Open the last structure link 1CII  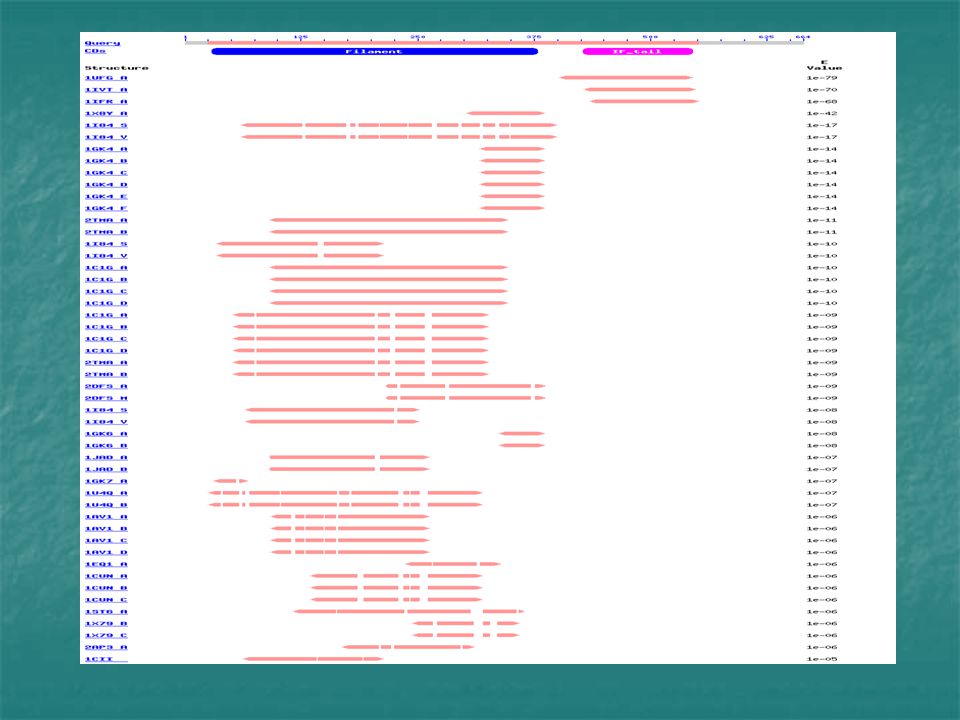click(106, 659)
